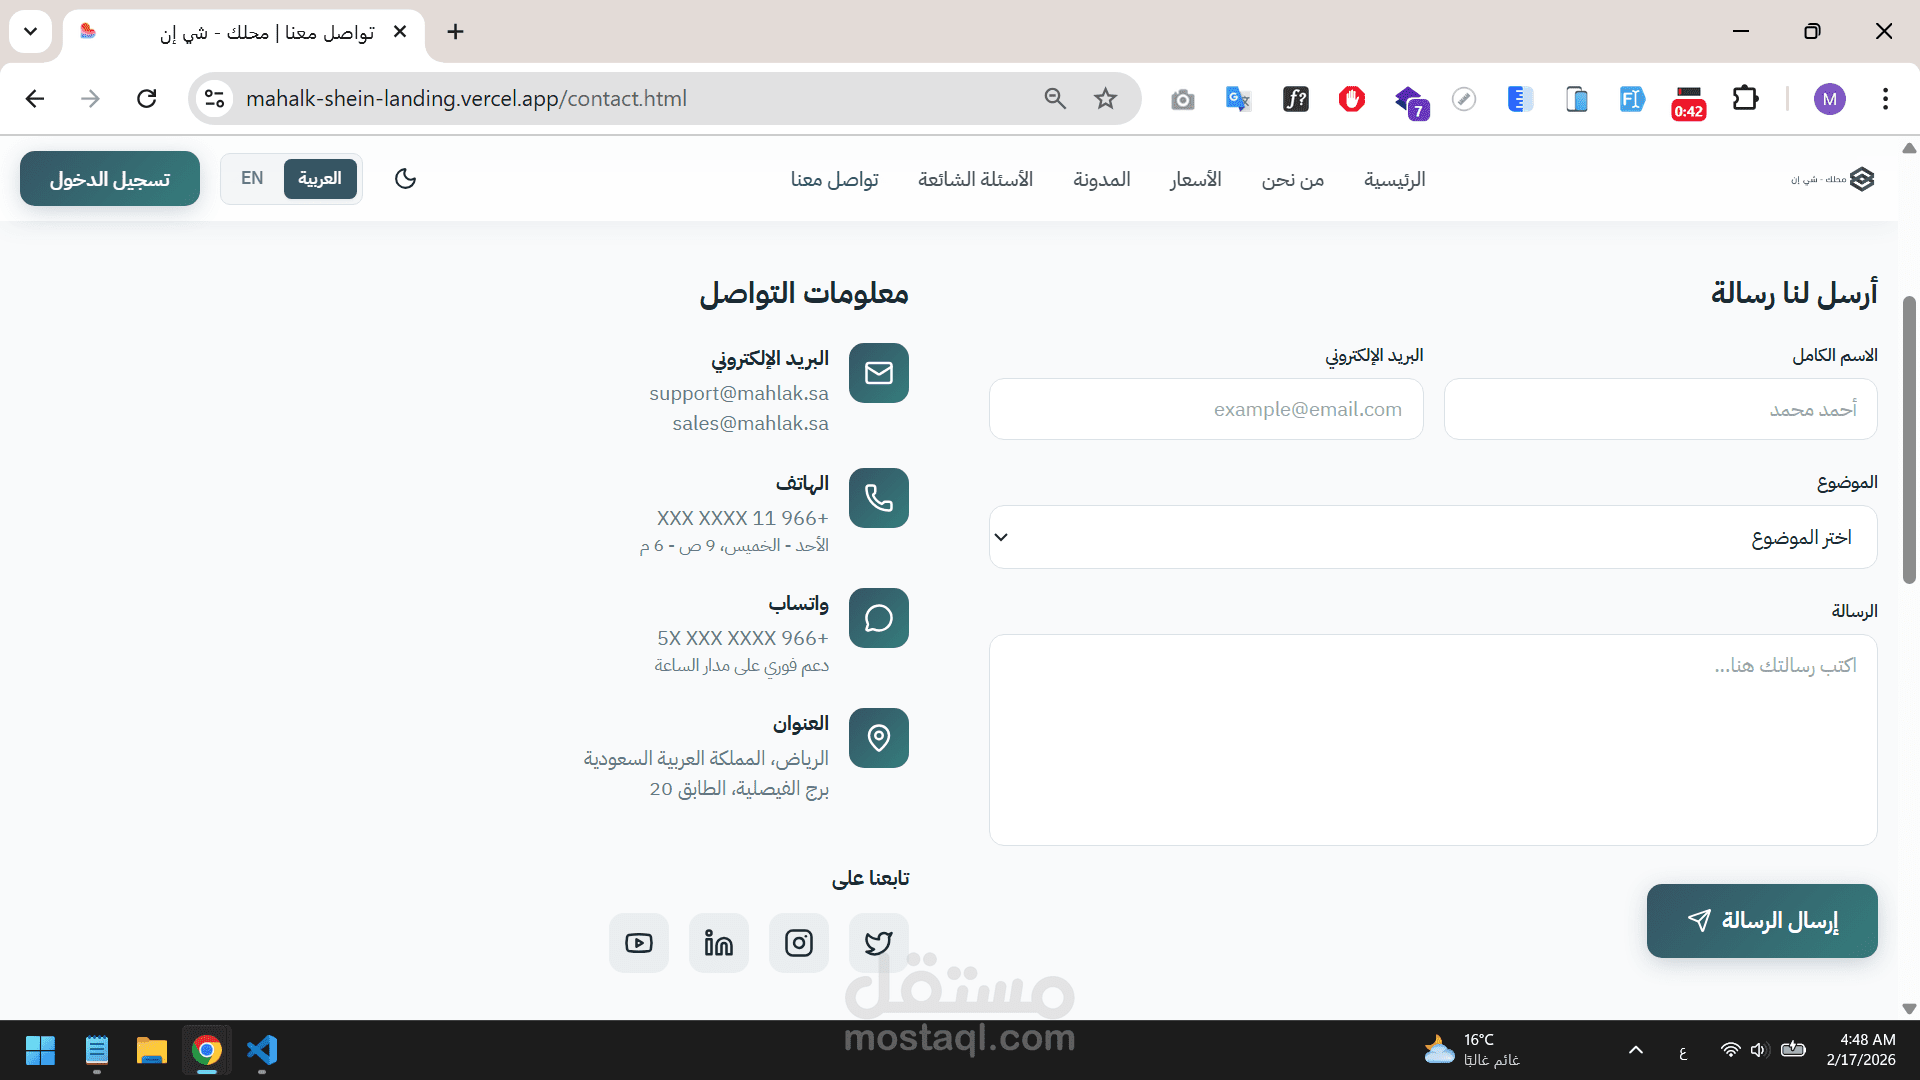
Task: Click the phone contact icon
Action: (878, 498)
